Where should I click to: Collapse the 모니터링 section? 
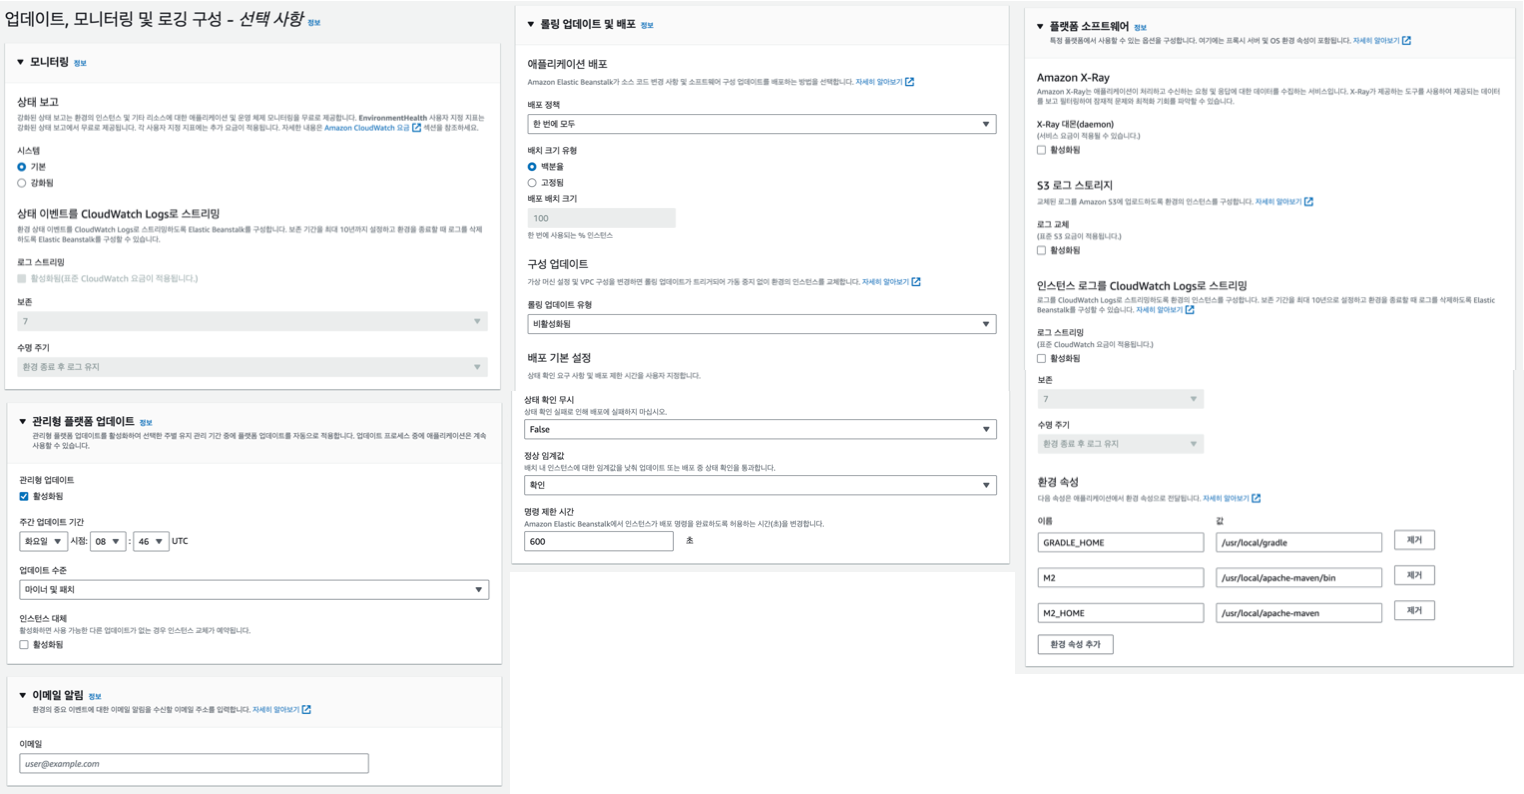[x=21, y=62]
